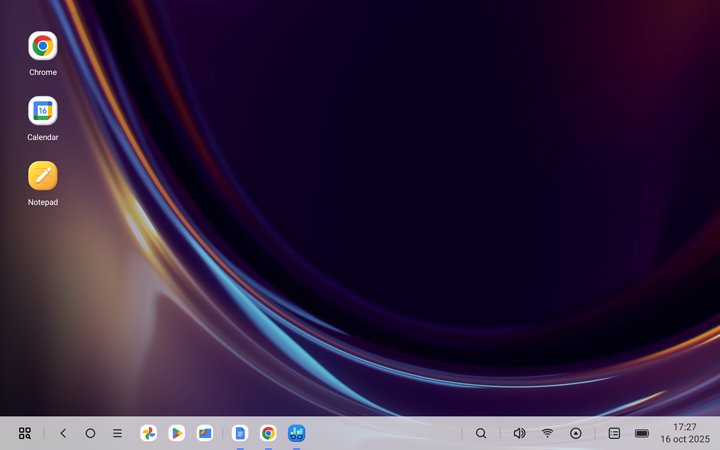Viewport: 720px width, 450px height.
Task: Open recent apps menu in taskbar
Action: click(117, 433)
